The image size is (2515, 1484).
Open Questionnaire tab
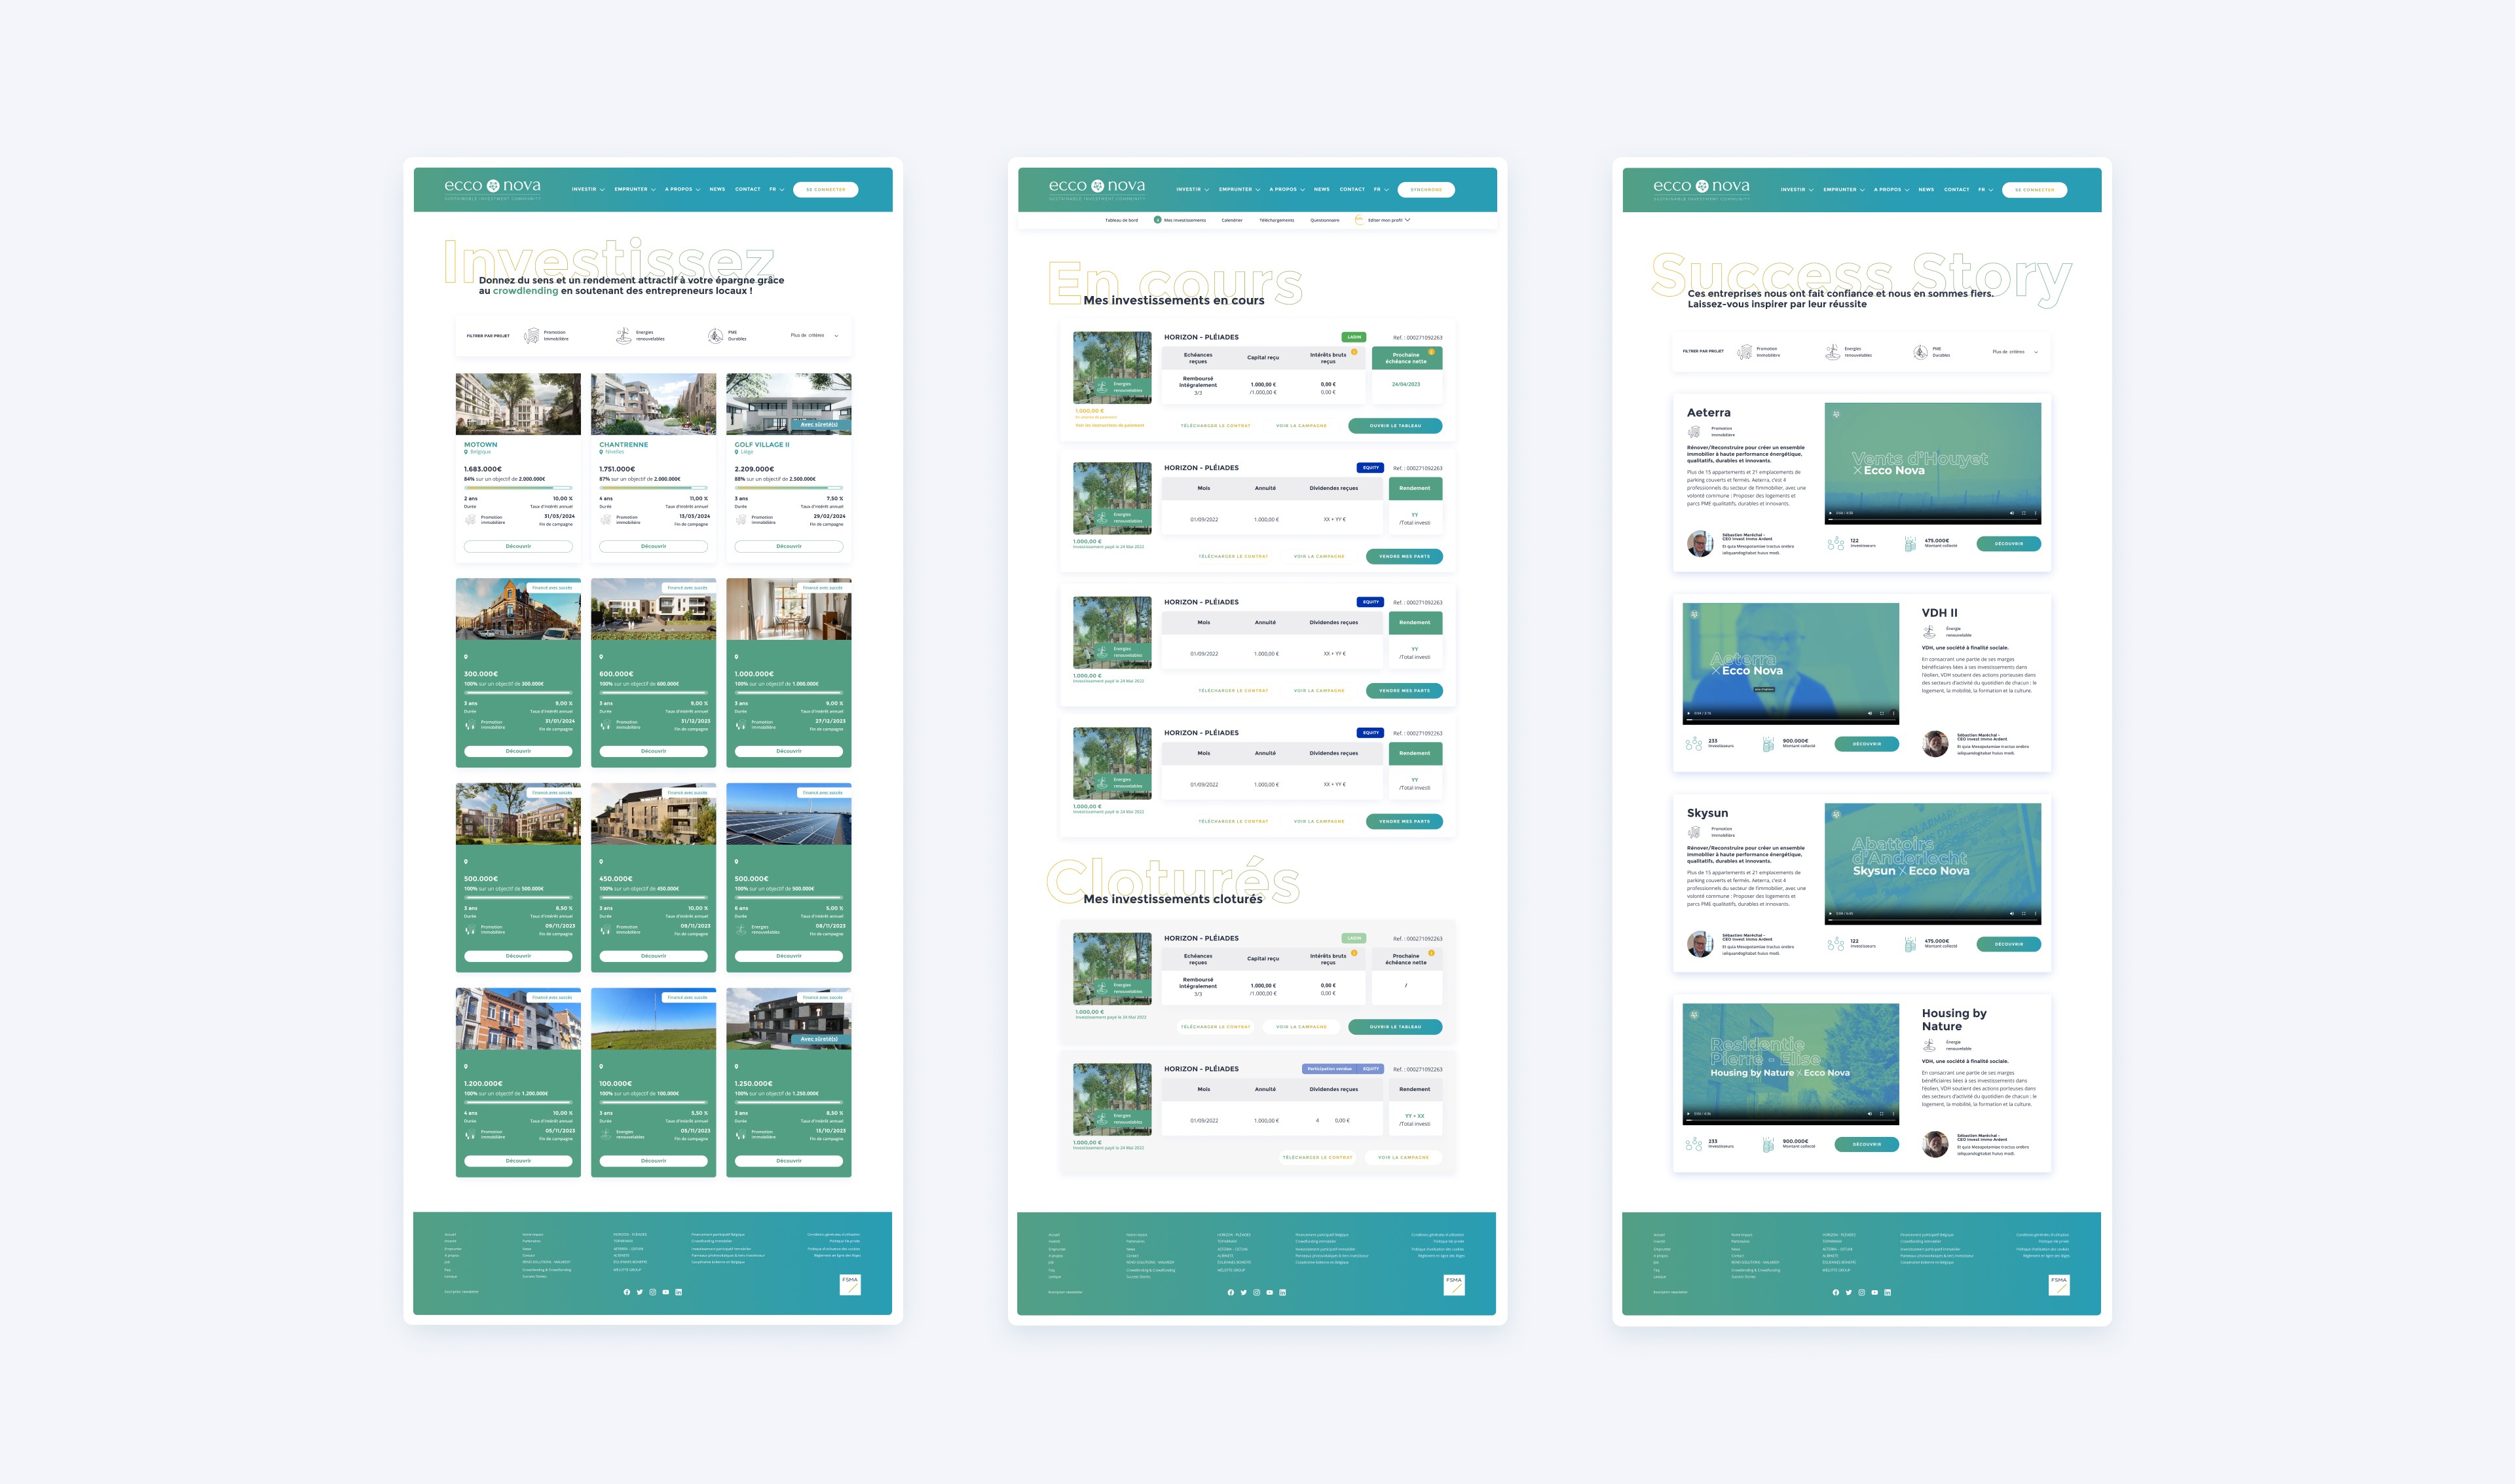(1325, 220)
